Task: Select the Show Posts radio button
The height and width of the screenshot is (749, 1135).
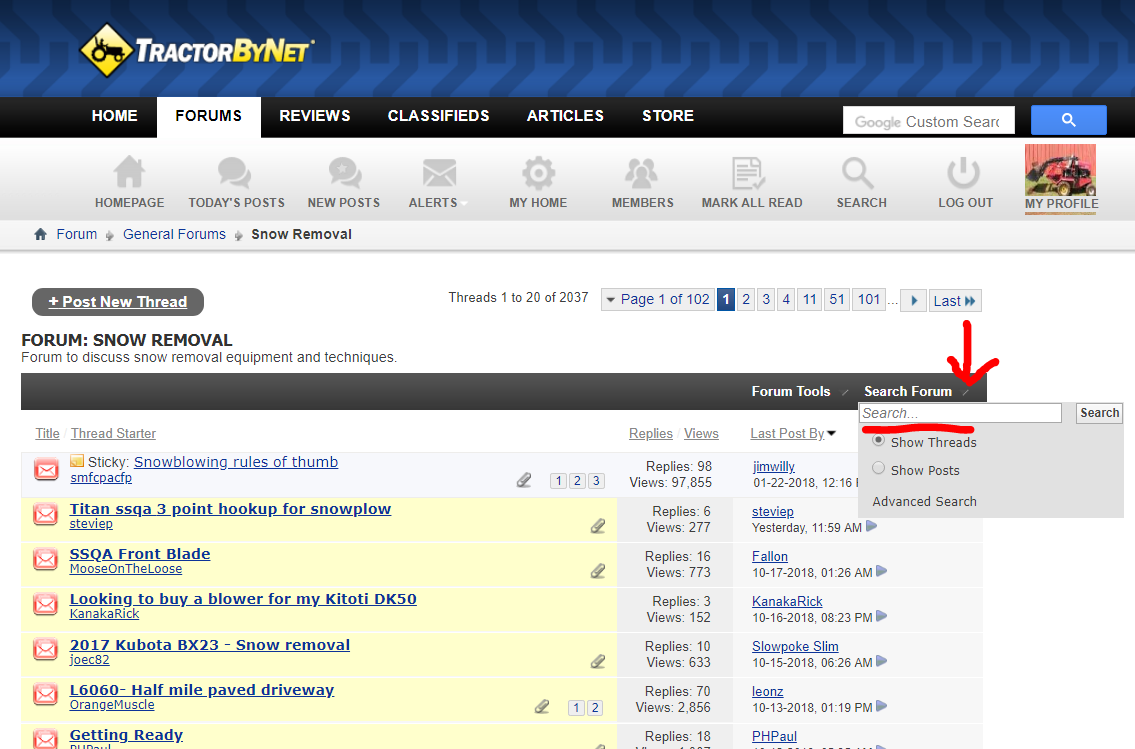Action: (x=879, y=469)
